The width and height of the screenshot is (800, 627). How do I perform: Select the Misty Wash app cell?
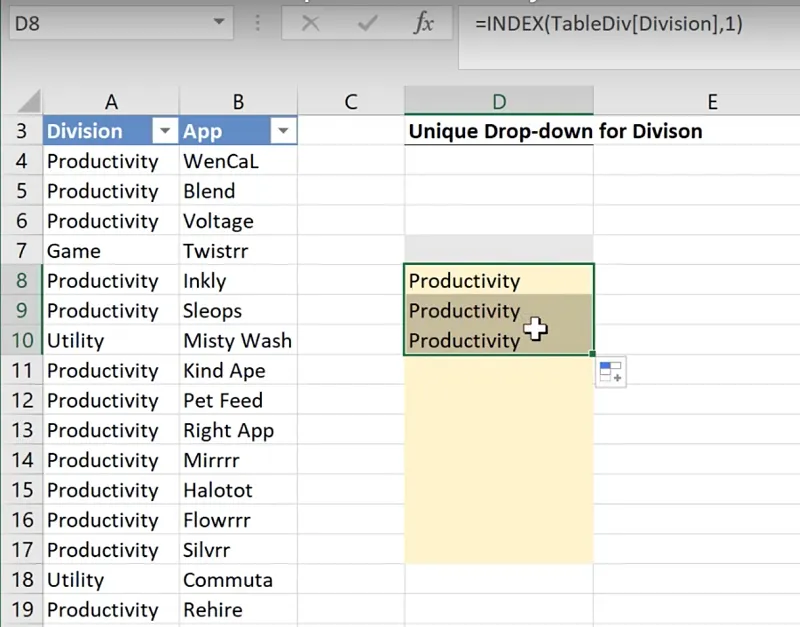pyautogui.click(x=237, y=341)
